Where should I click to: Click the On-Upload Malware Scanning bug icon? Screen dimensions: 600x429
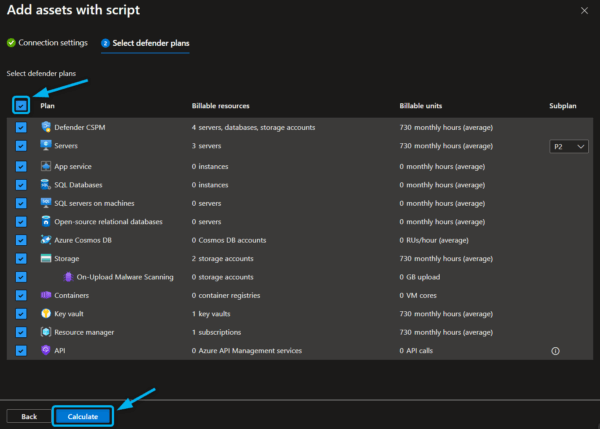(x=68, y=277)
